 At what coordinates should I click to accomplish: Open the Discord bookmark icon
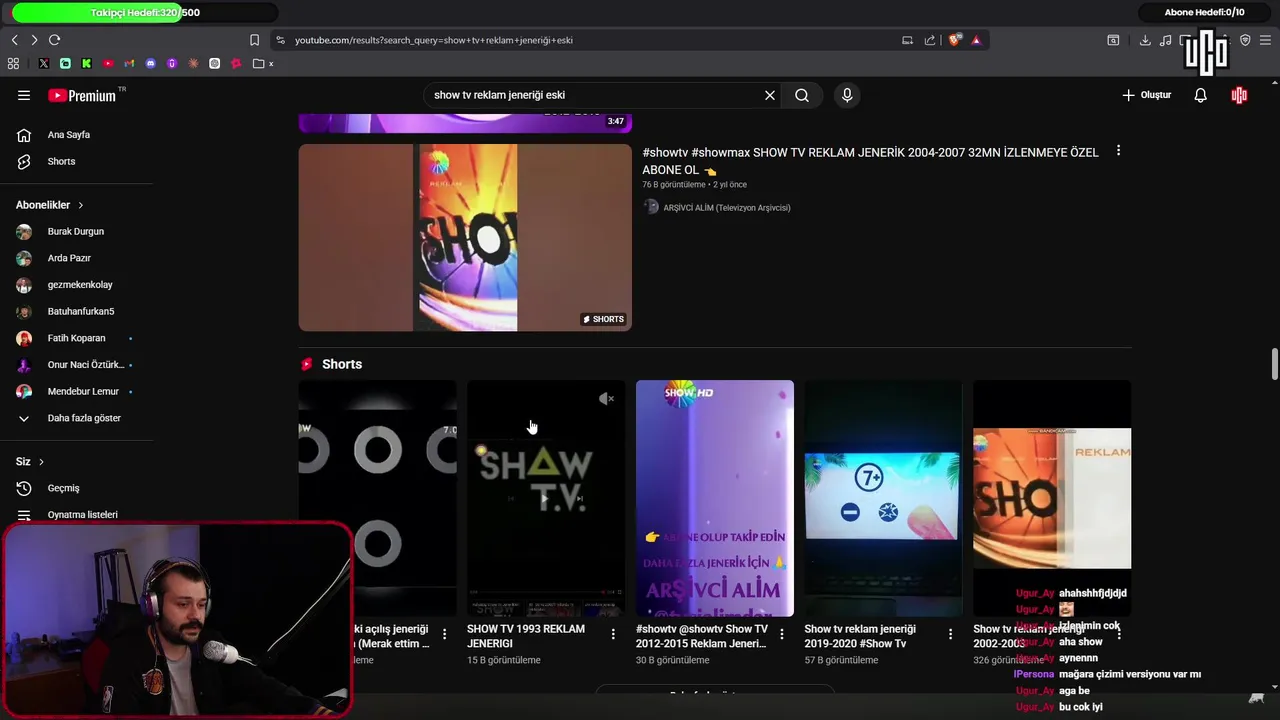151,64
